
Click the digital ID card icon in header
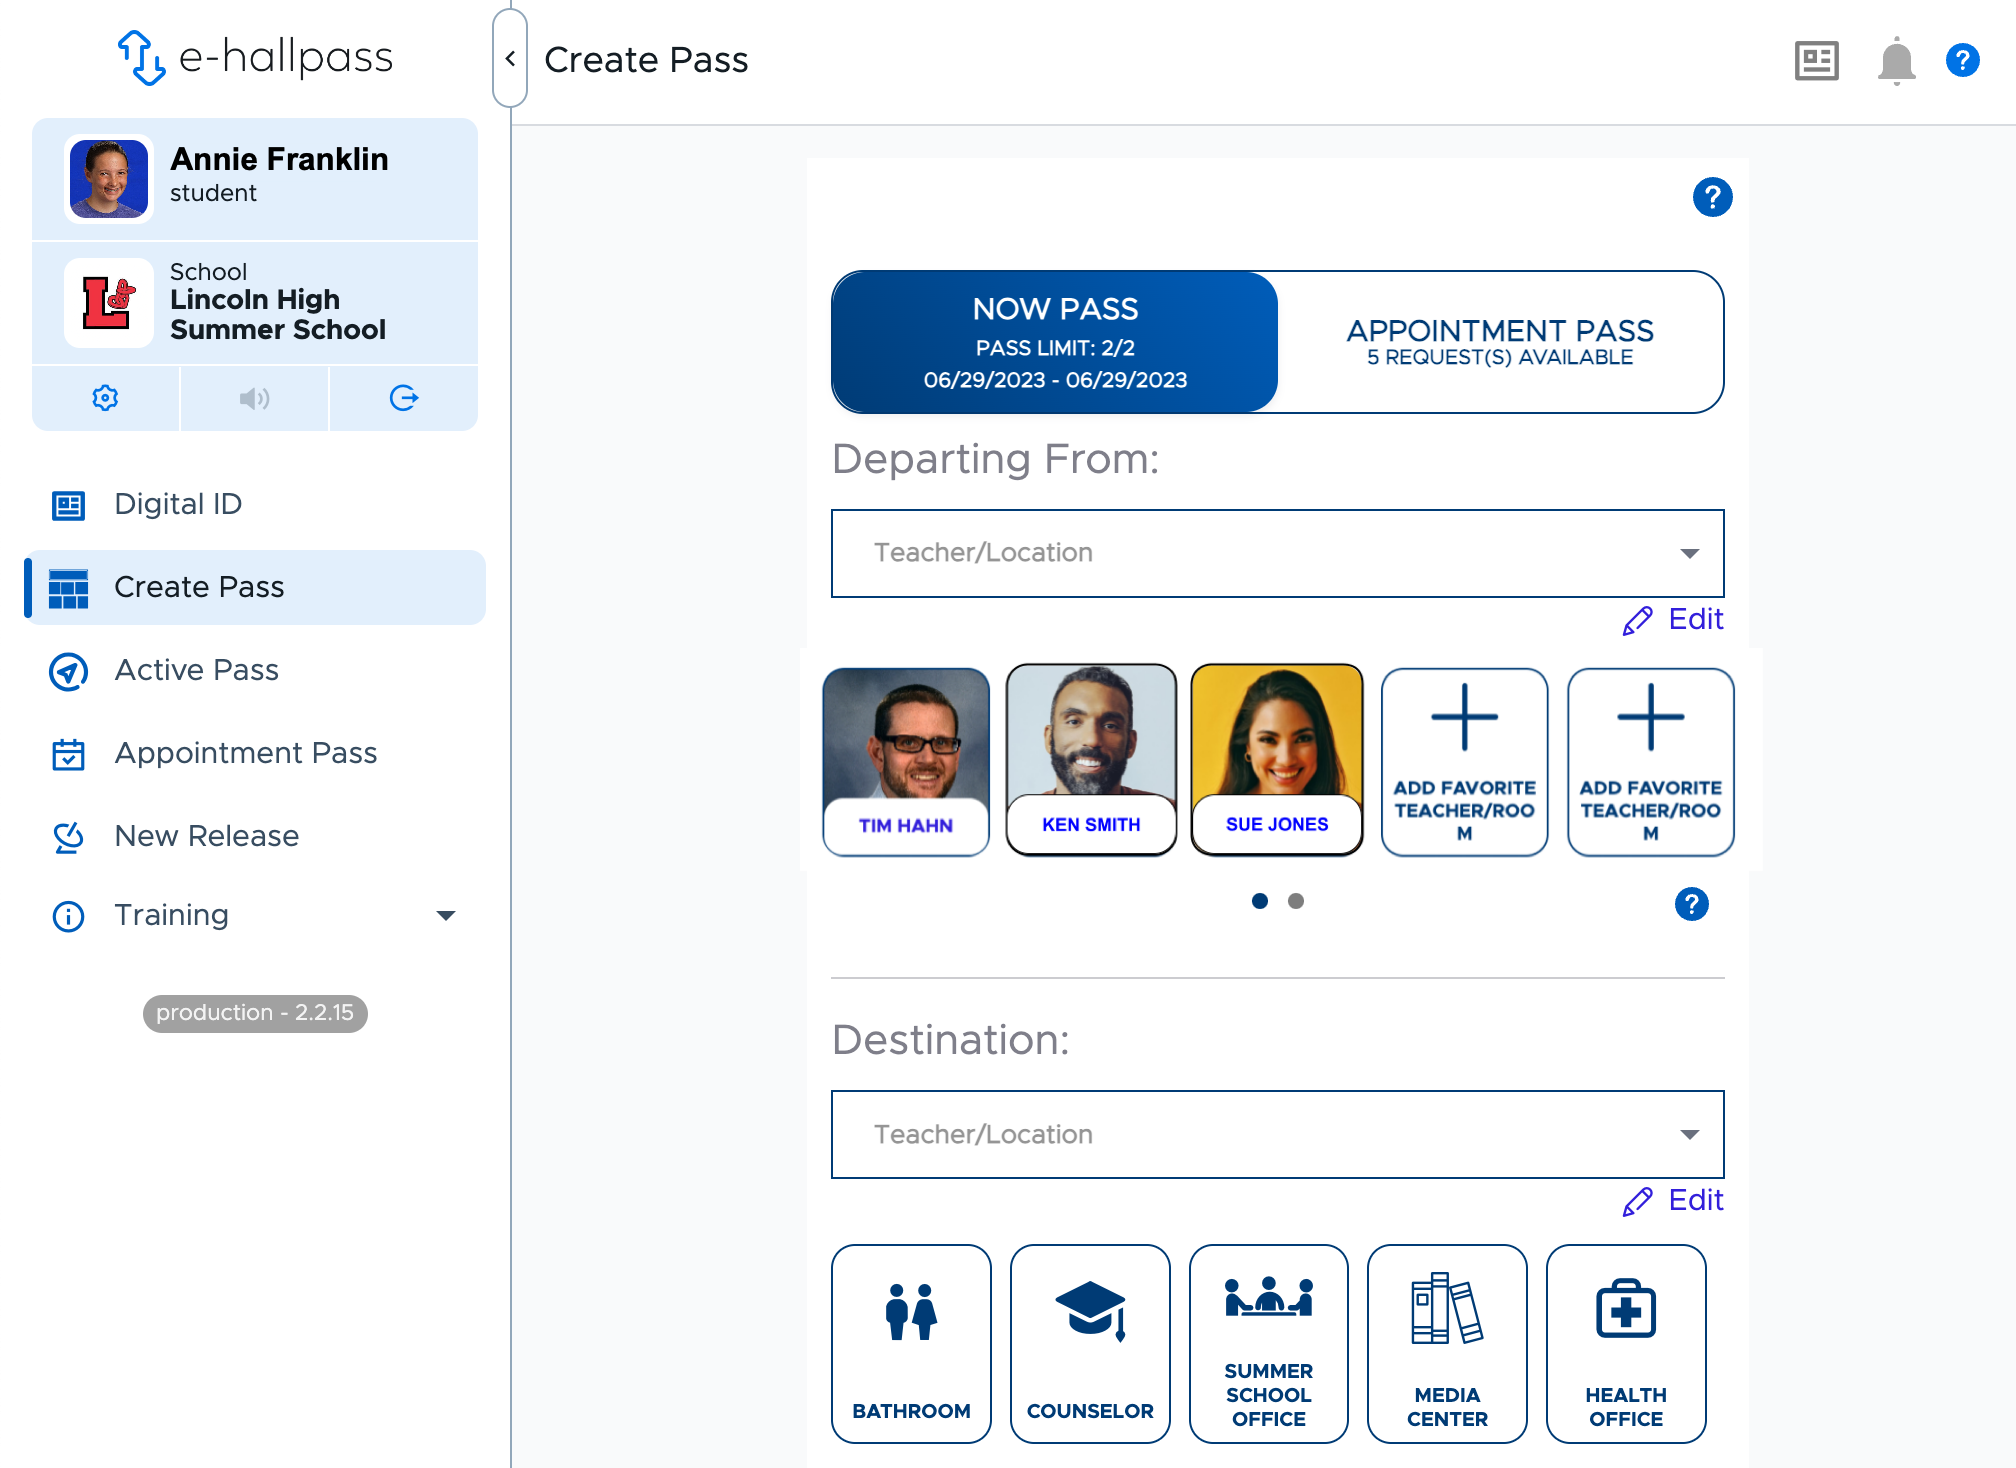(x=1816, y=61)
